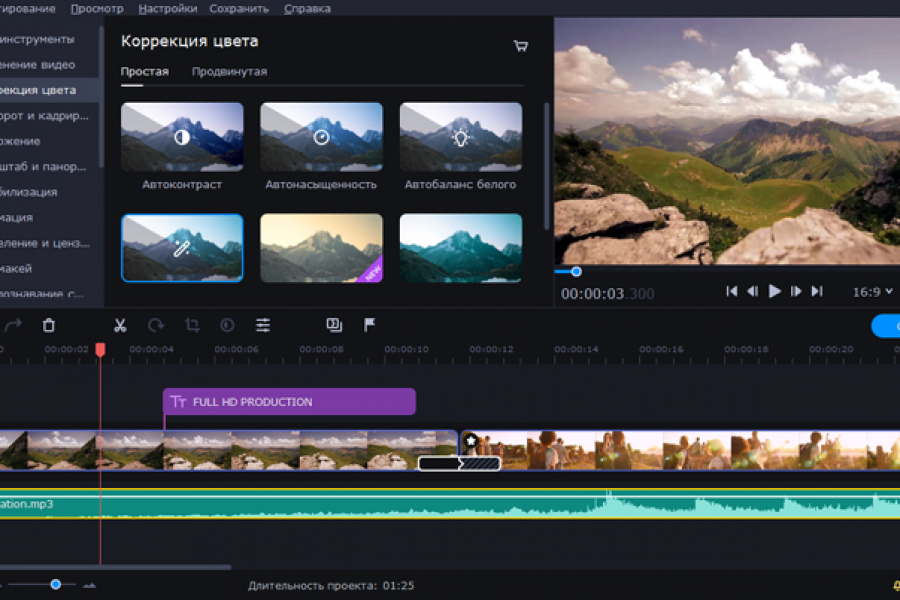Viewport: 900px width, 600px height.
Task: Expand the 16:9 aspect ratio dropdown
Action: click(x=873, y=292)
